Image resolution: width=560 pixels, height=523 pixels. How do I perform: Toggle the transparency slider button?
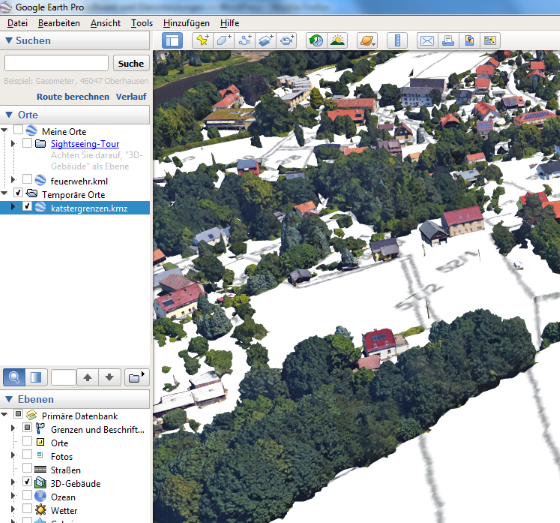36,377
